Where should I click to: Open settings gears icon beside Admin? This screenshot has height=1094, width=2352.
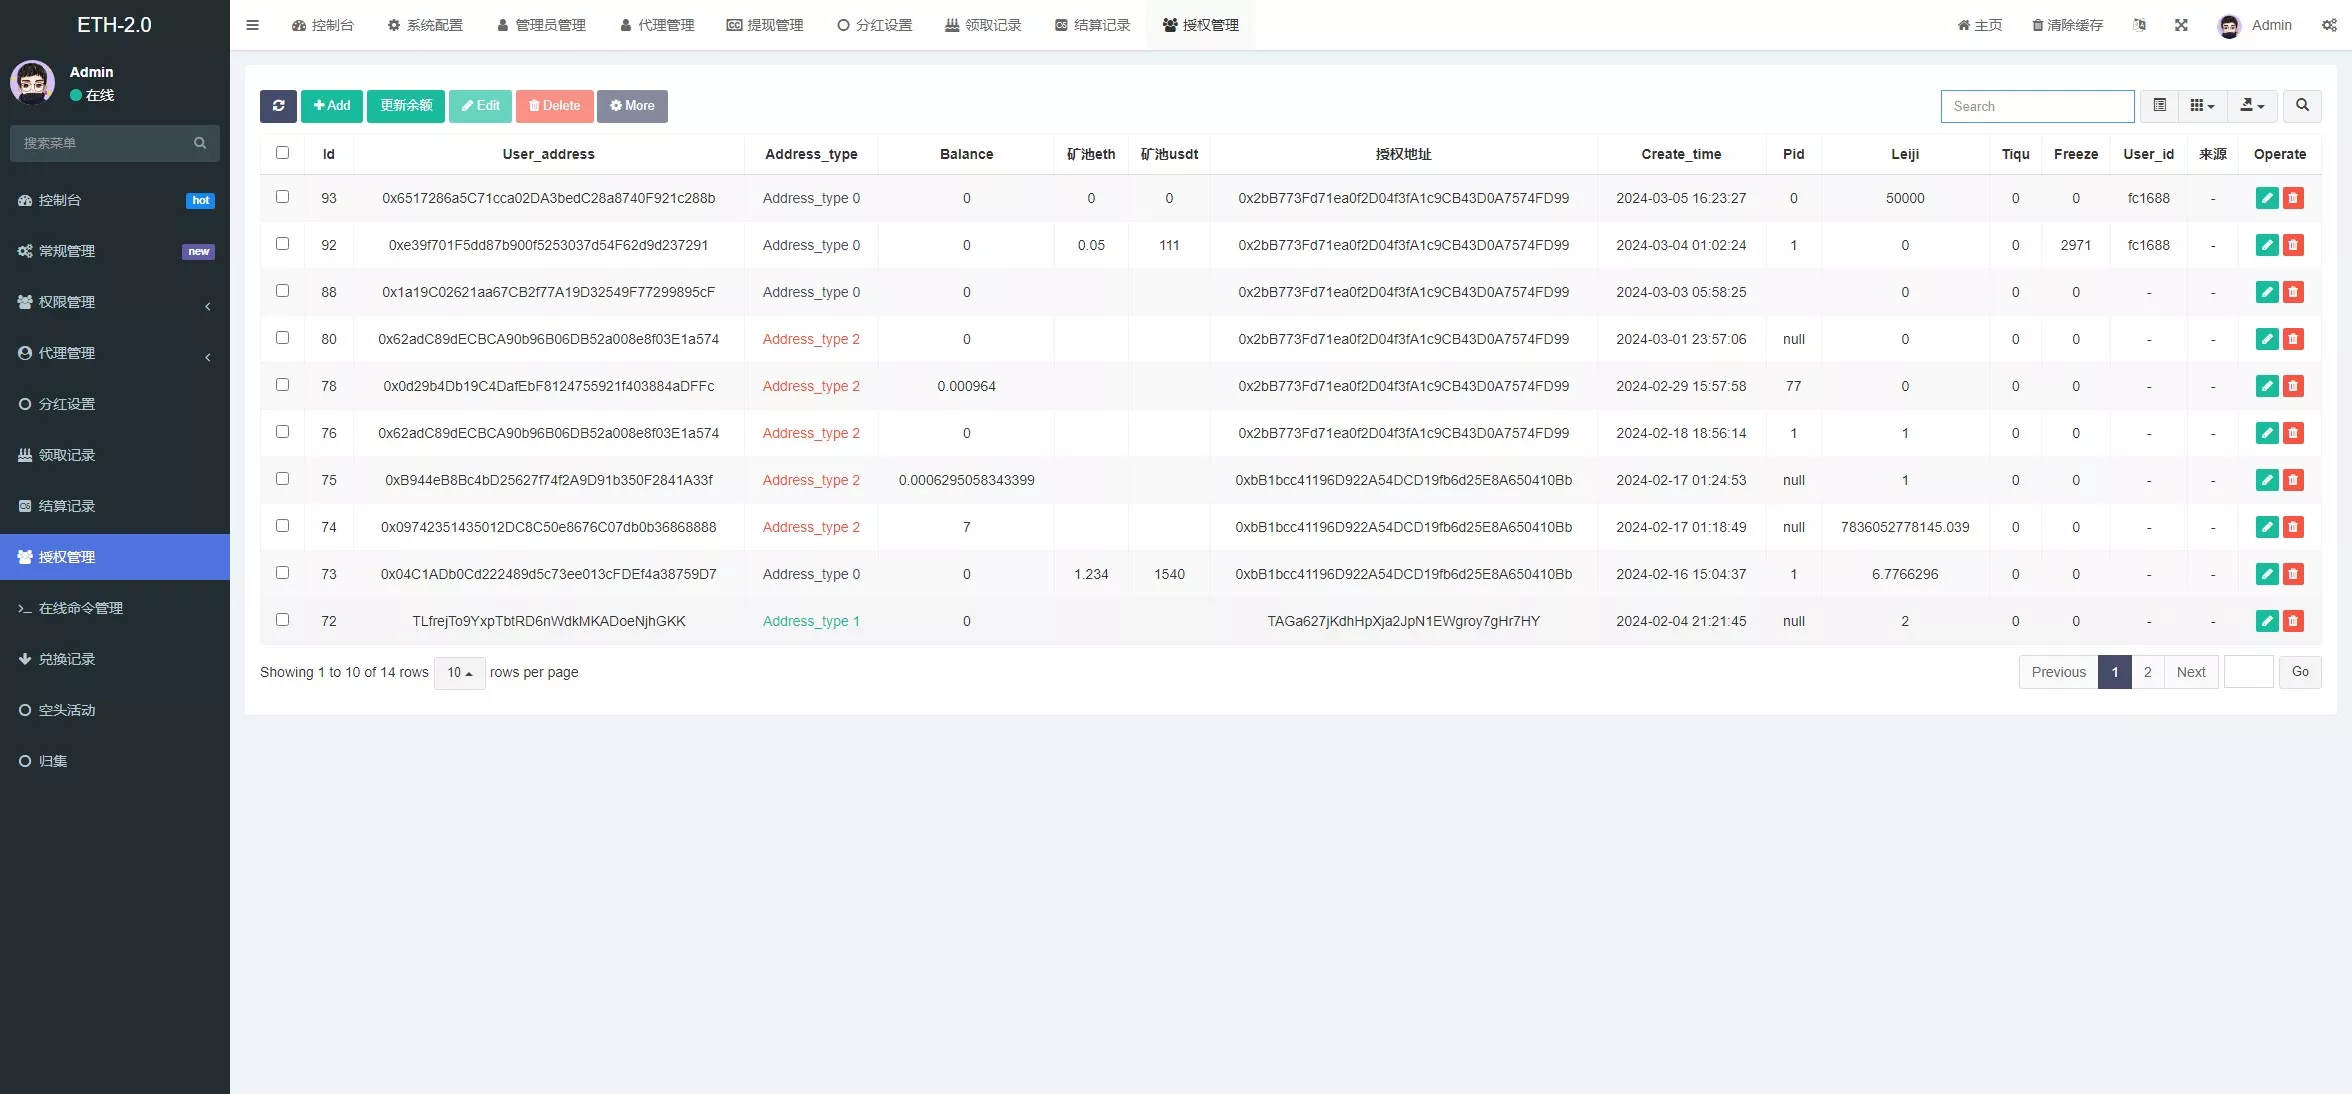(x=2330, y=25)
